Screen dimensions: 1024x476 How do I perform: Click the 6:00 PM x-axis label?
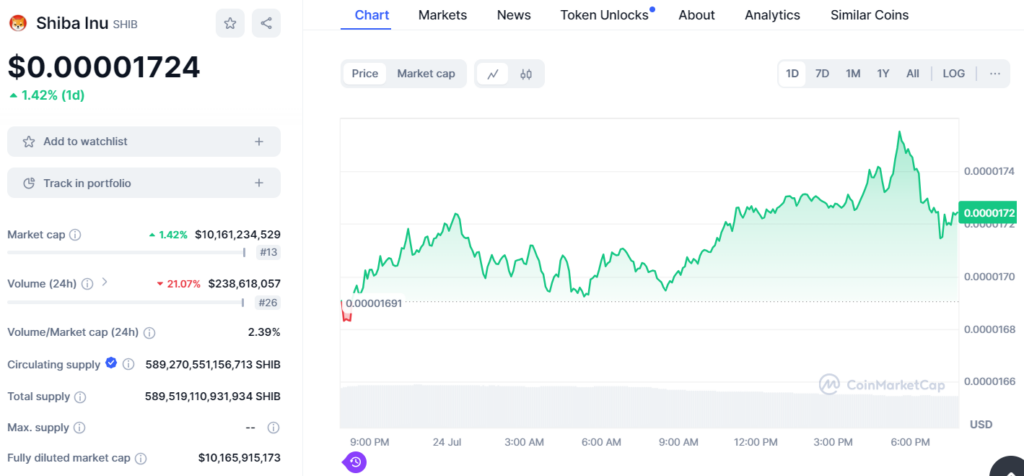click(x=910, y=442)
